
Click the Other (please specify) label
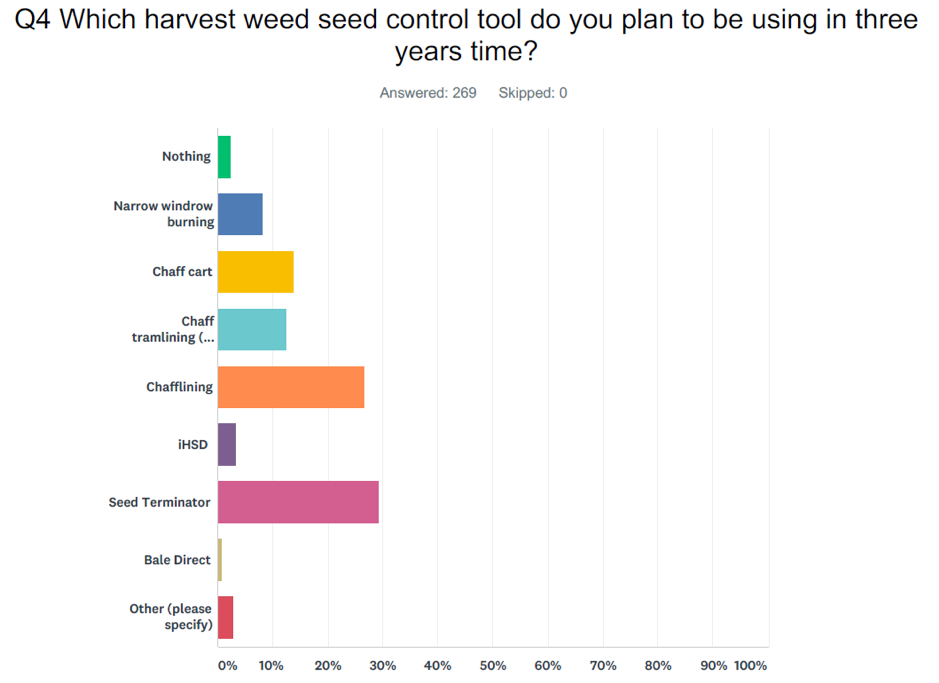[x=171, y=617]
